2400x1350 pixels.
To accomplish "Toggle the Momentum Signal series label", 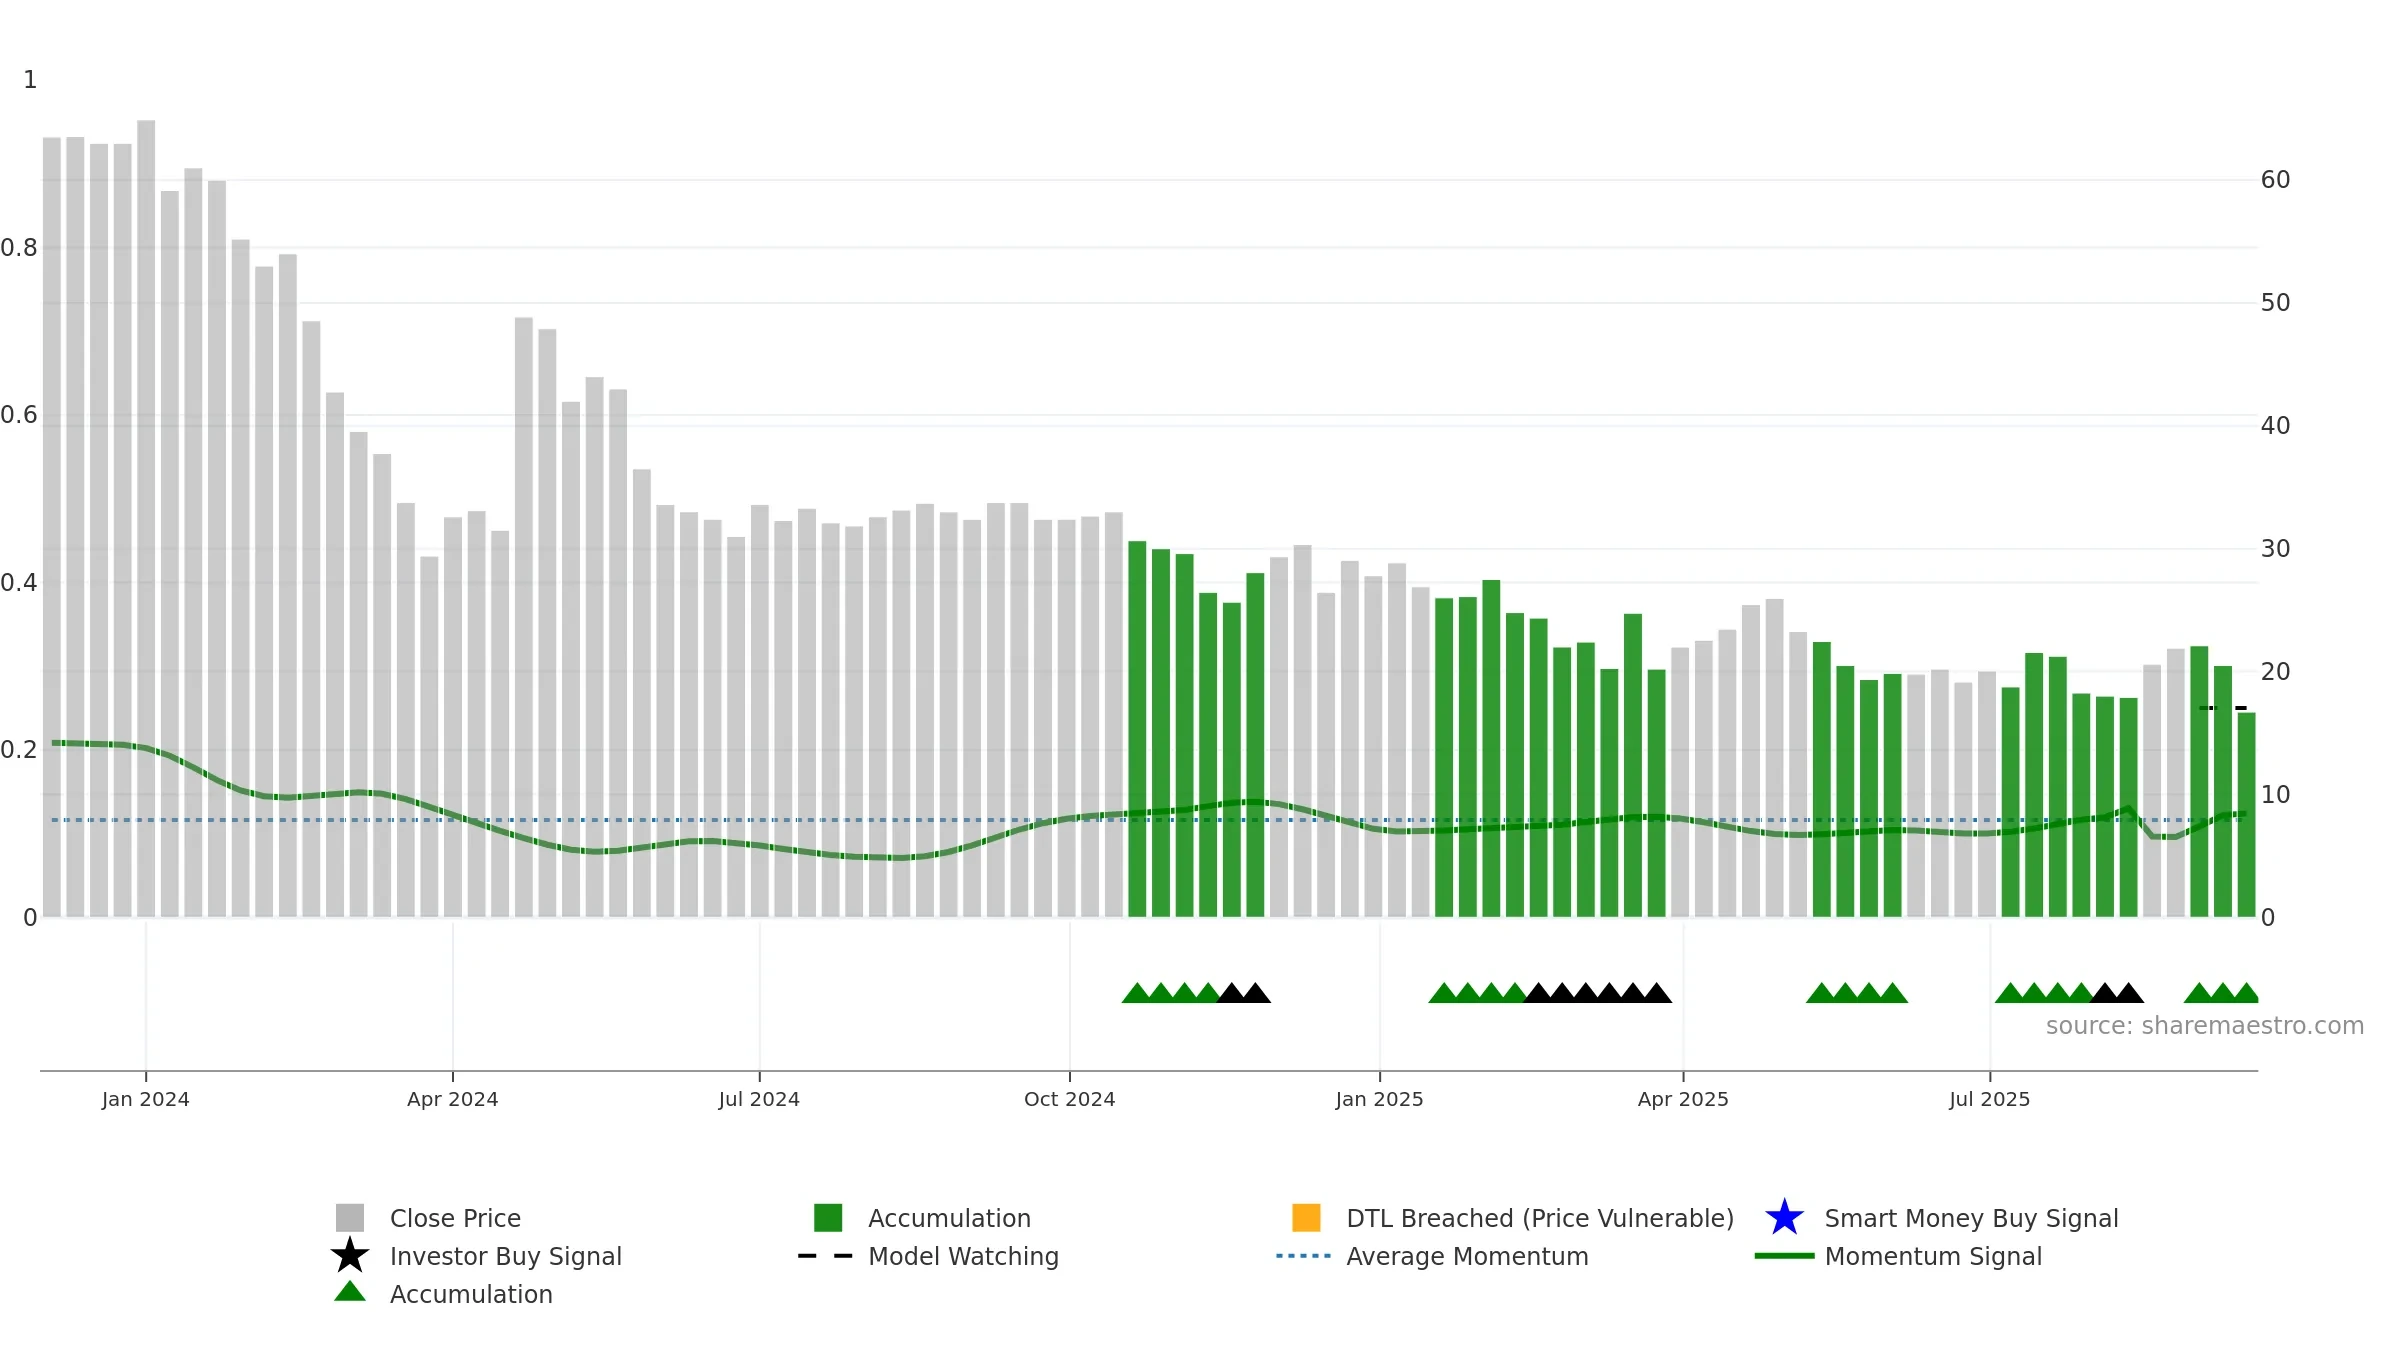I will [1933, 1256].
